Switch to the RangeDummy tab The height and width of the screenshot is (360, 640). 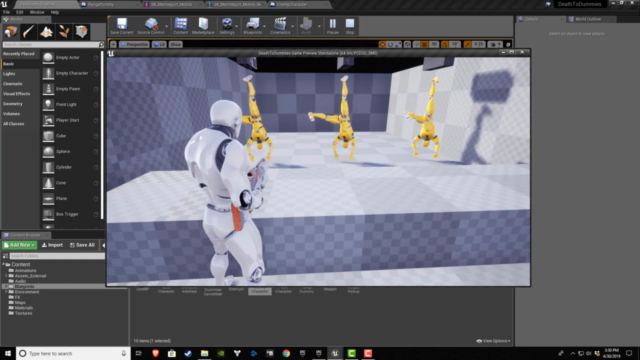tap(108, 4)
